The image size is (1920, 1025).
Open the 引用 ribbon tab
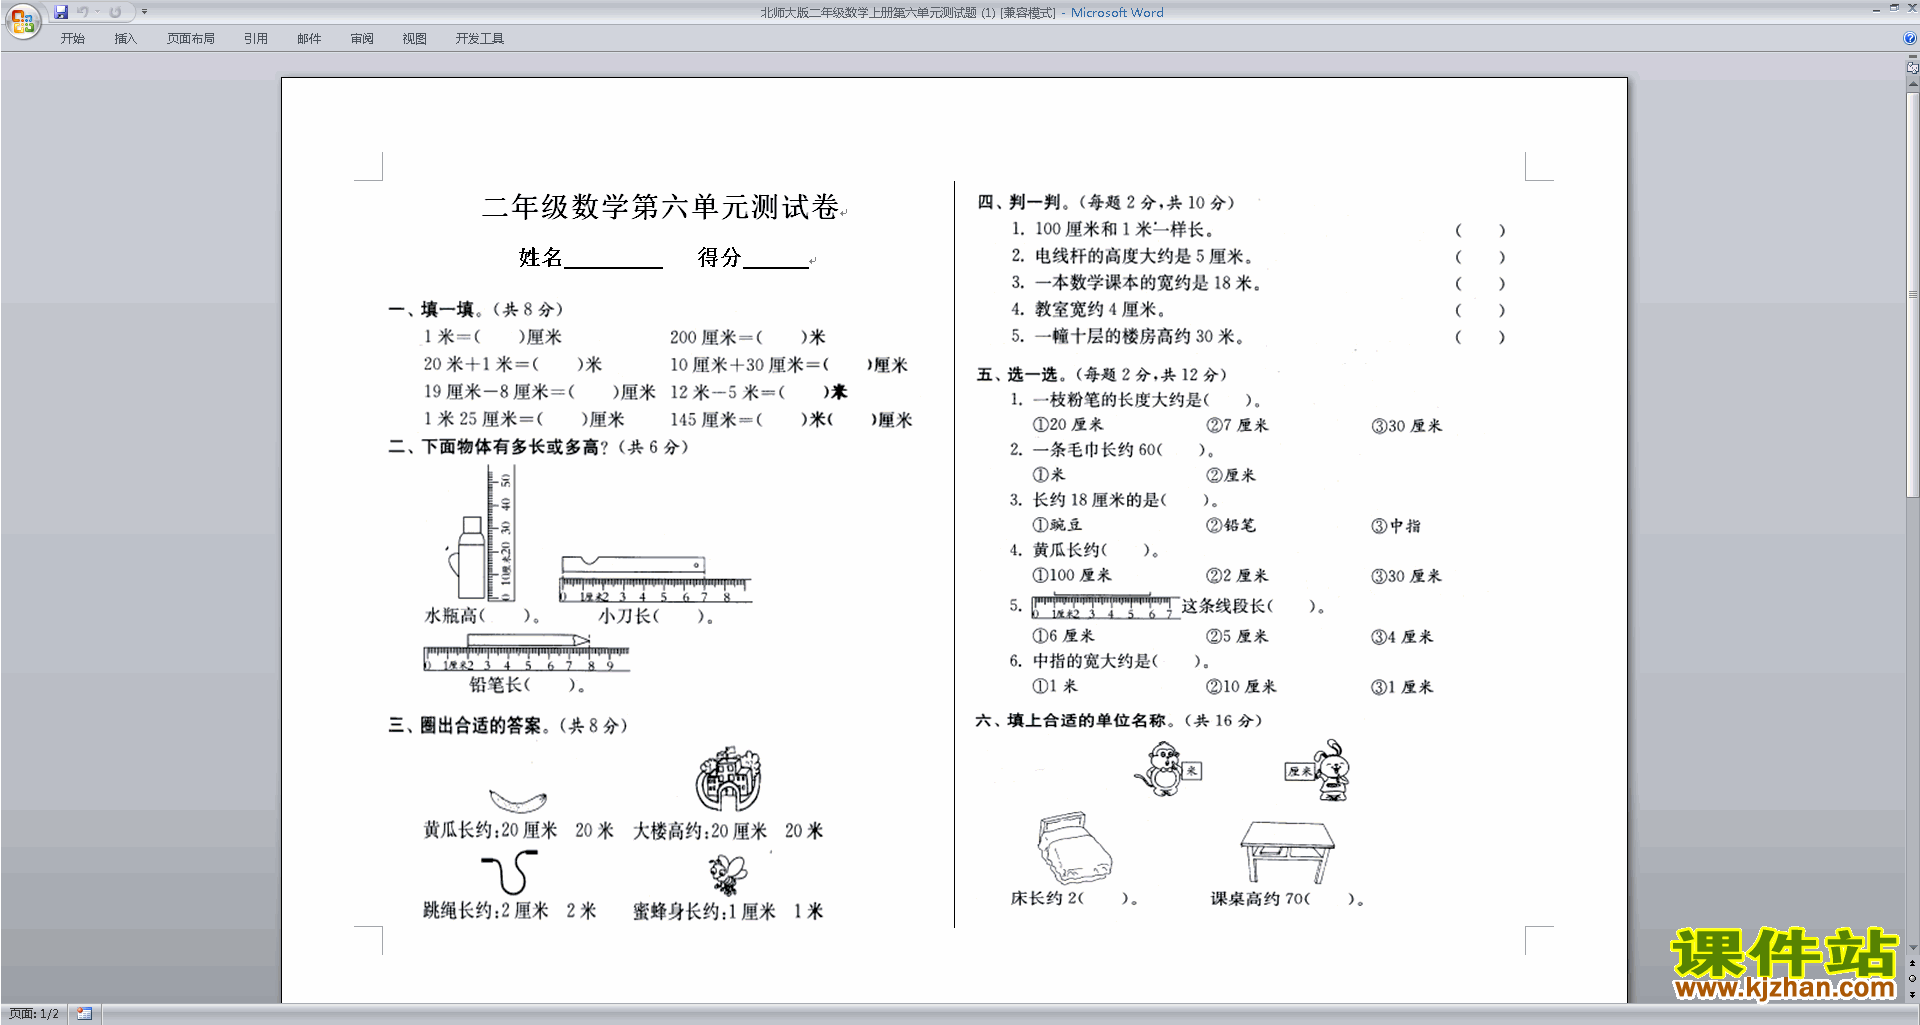(x=256, y=39)
